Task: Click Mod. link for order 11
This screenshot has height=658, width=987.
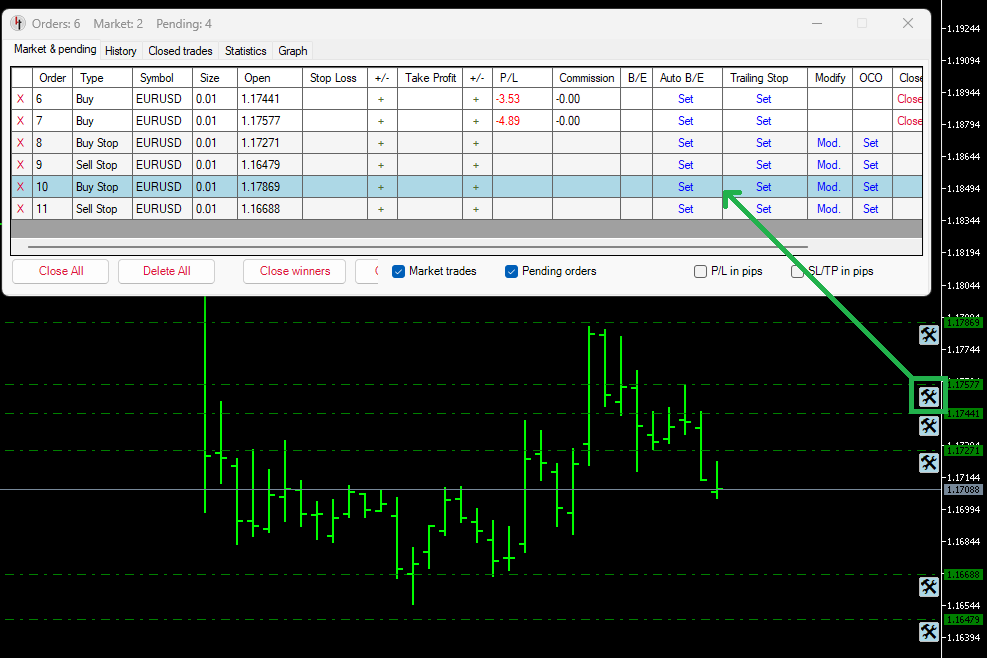Action: pos(829,209)
